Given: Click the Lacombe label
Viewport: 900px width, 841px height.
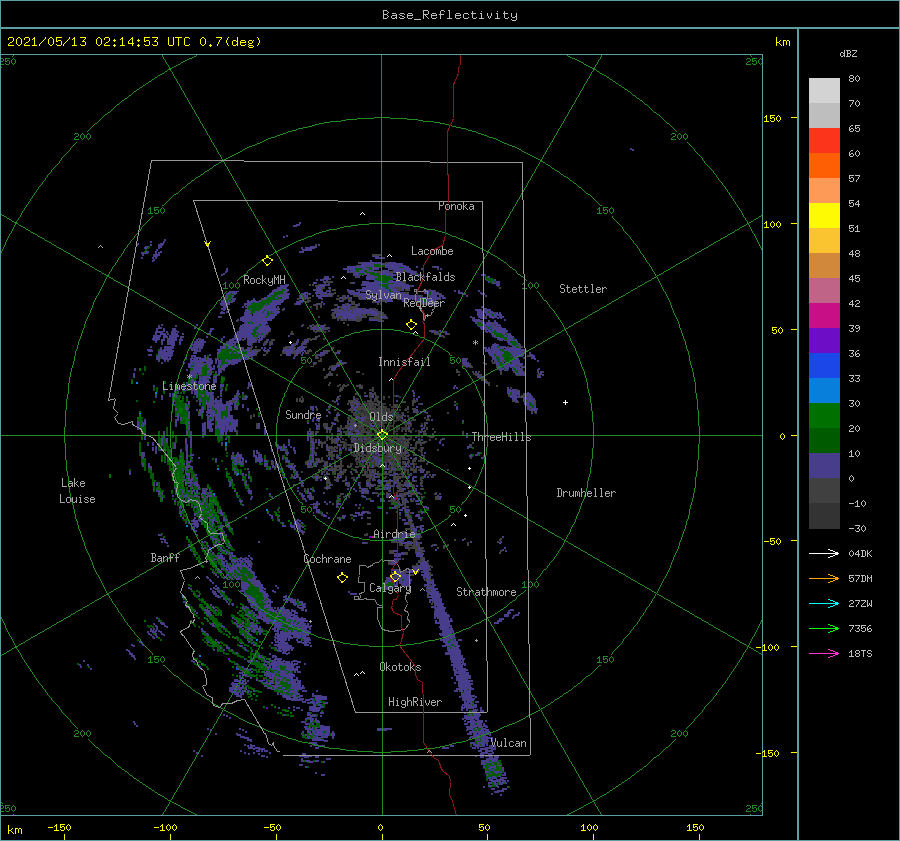Looking at the screenshot, I should click(x=432, y=251).
